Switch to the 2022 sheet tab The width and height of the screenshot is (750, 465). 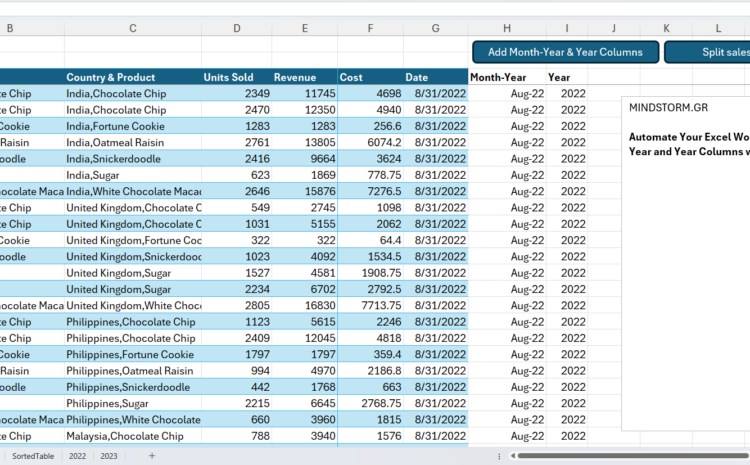coord(77,456)
